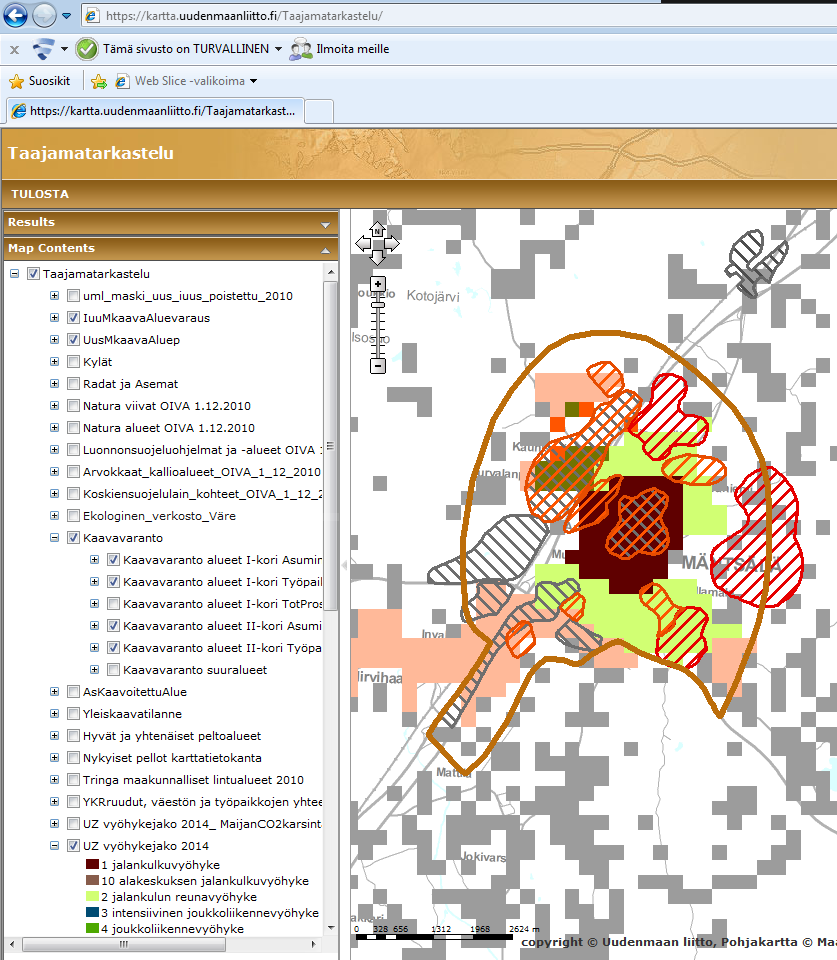Click the Internet Explorer page icon in address bar
Viewport: 837px width, 960px height.
tap(92, 16)
